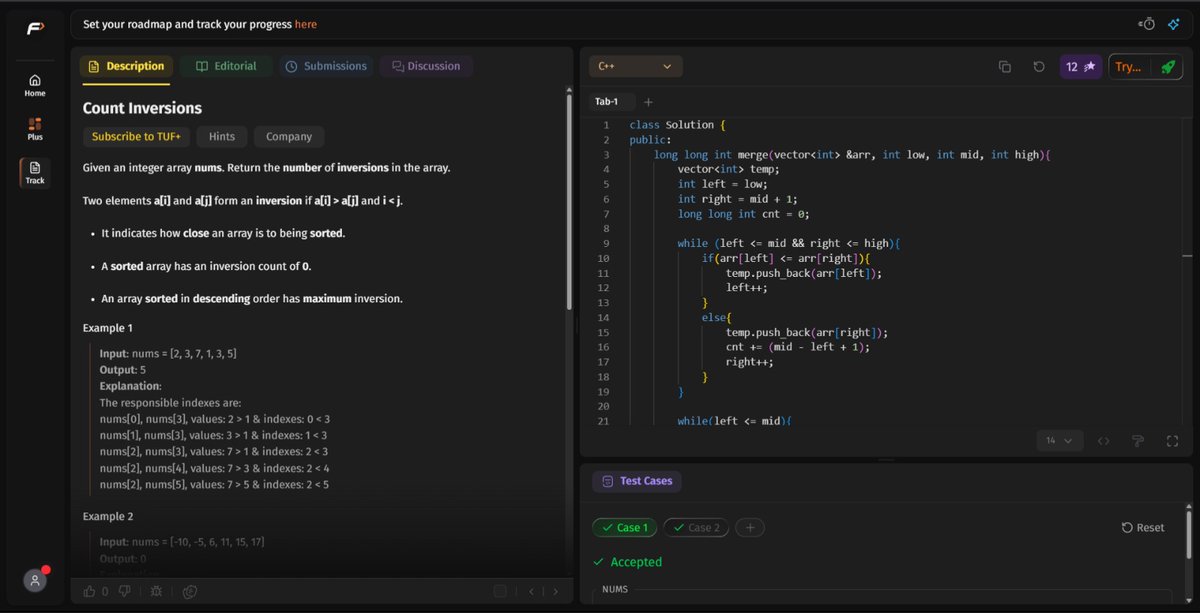Screen dimensions: 1200x613
Task: Follow the 'here' roadmap link
Action: click(306, 24)
